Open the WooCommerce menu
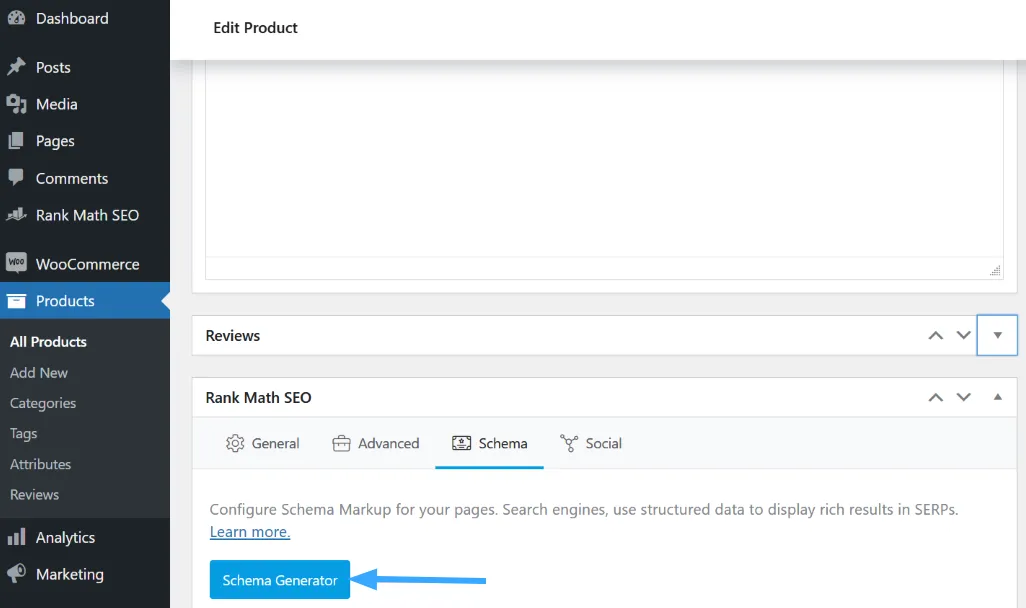The image size is (1026, 608). point(85,264)
